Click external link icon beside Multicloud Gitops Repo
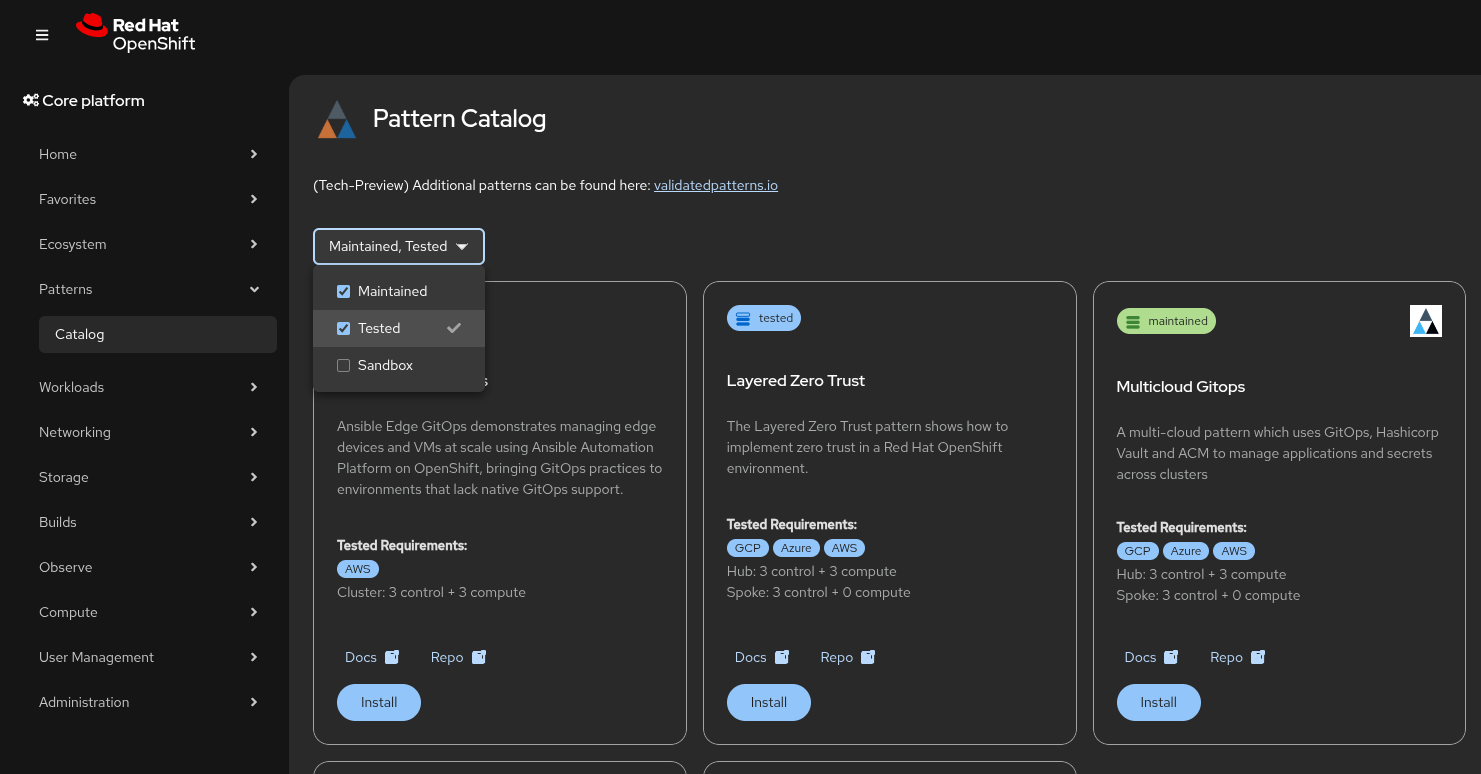 click(x=1258, y=657)
